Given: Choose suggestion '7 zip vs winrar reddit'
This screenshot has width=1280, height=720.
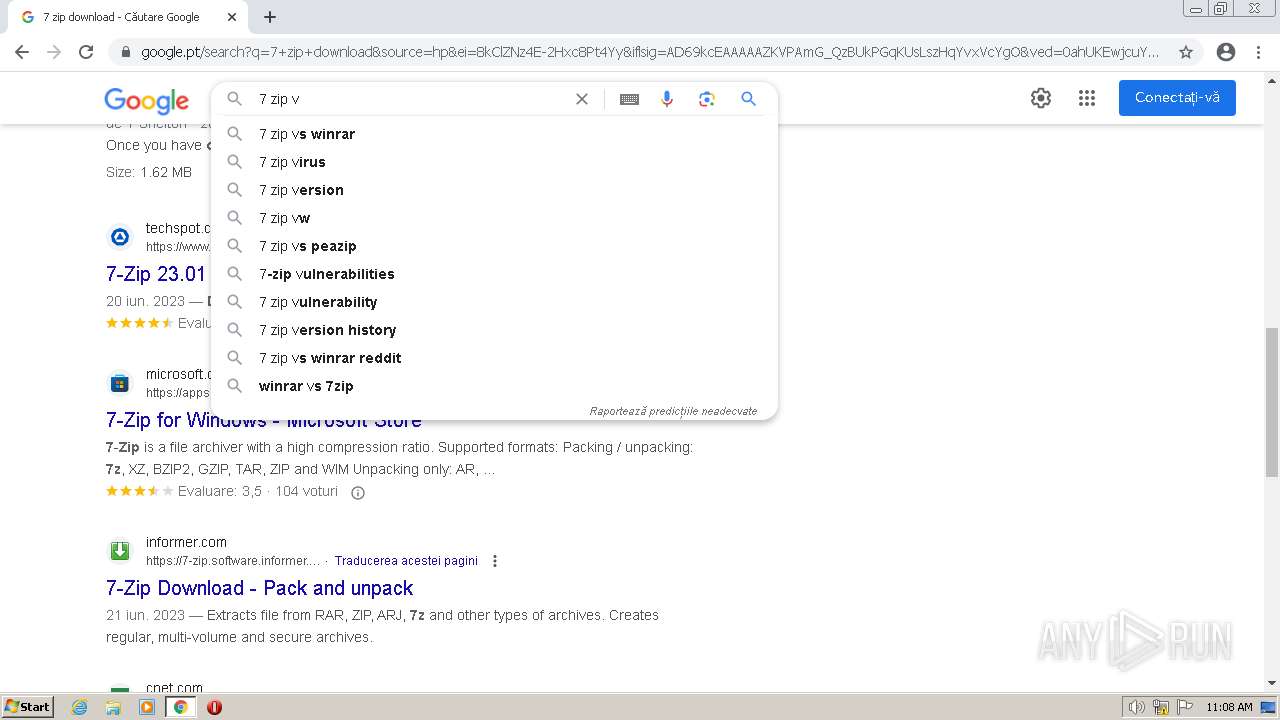Looking at the screenshot, I should 494,358.
